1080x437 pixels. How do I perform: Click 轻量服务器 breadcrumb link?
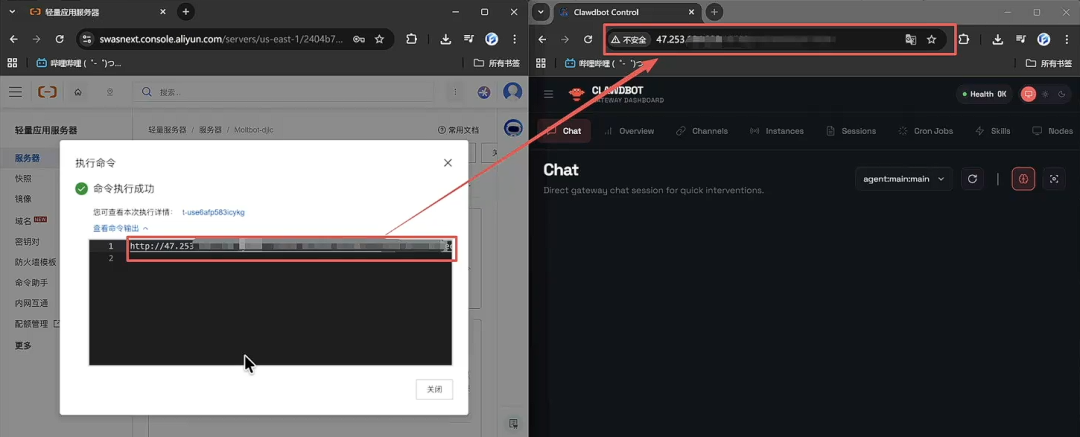[x=167, y=130]
